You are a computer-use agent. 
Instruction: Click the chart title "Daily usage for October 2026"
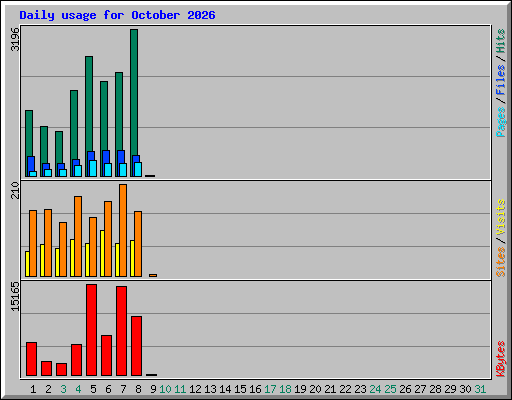117,15
